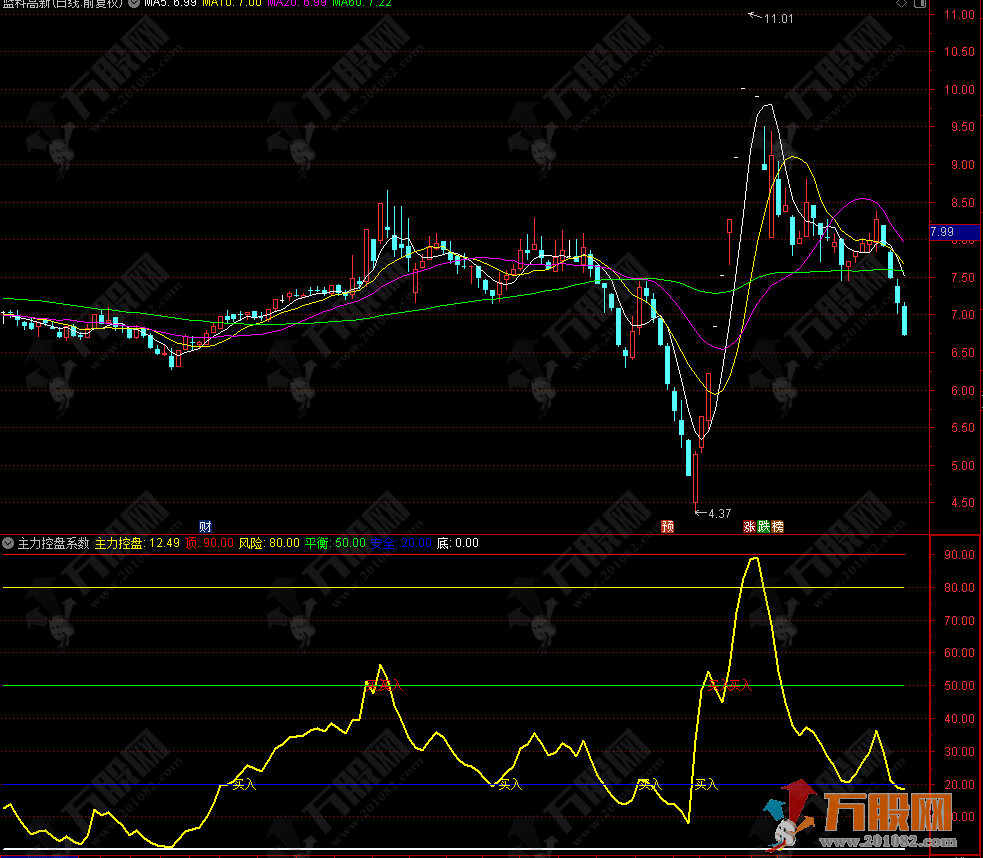Image resolution: width=983 pixels, height=858 pixels.
Task: Click the 90.00 indicator axis label
Action: (x=959, y=555)
